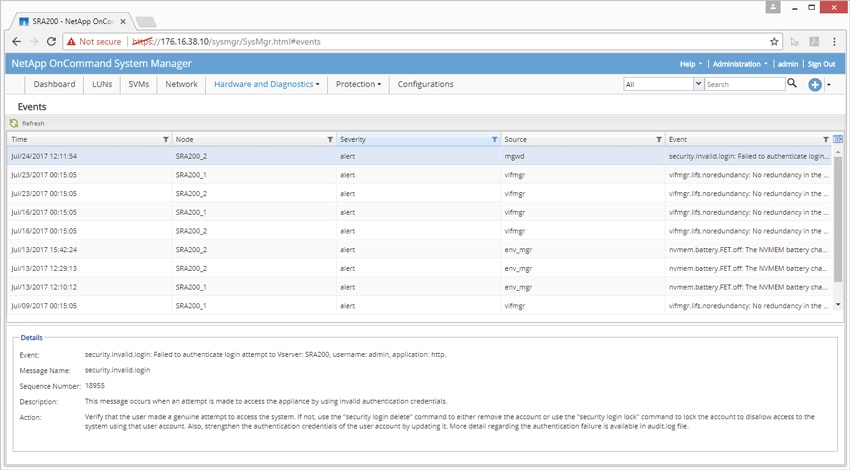Click the security.invalid.login message name value

[118, 370]
